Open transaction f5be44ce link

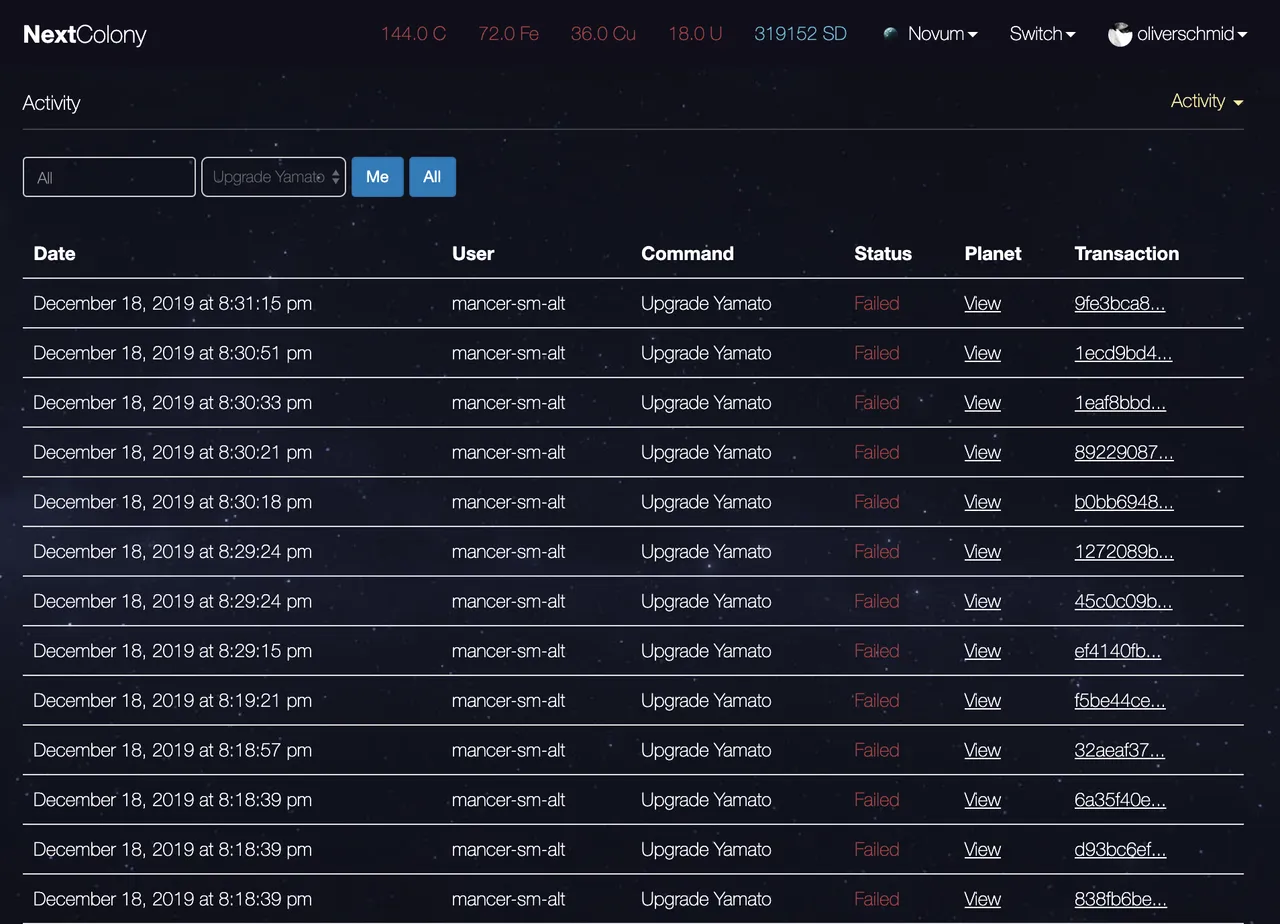click(1120, 701)
